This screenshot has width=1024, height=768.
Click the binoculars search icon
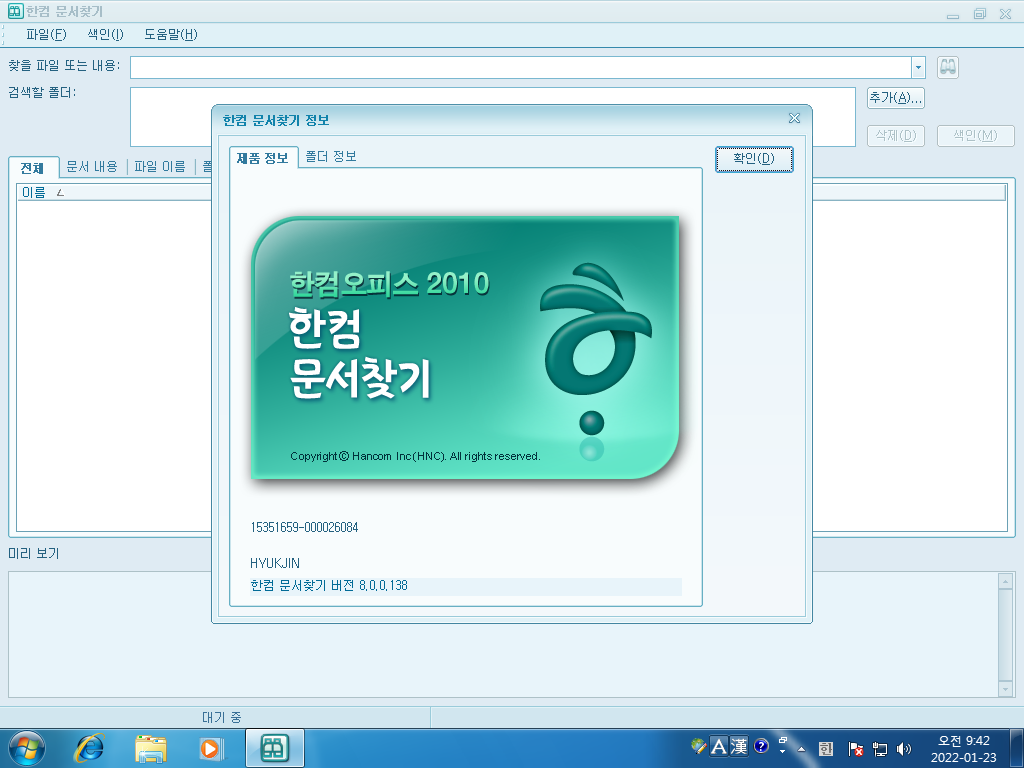tap(948, 67)
